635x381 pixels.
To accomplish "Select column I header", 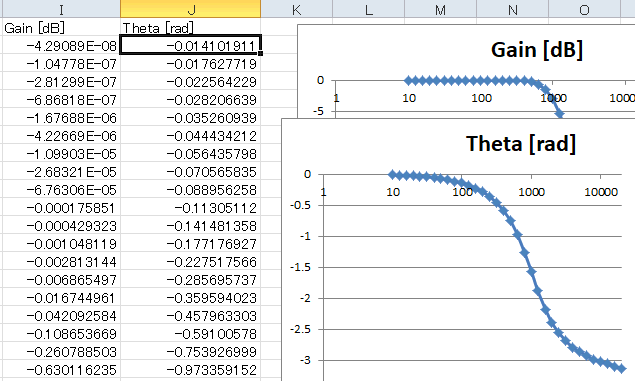I will (x=61, y=9).
